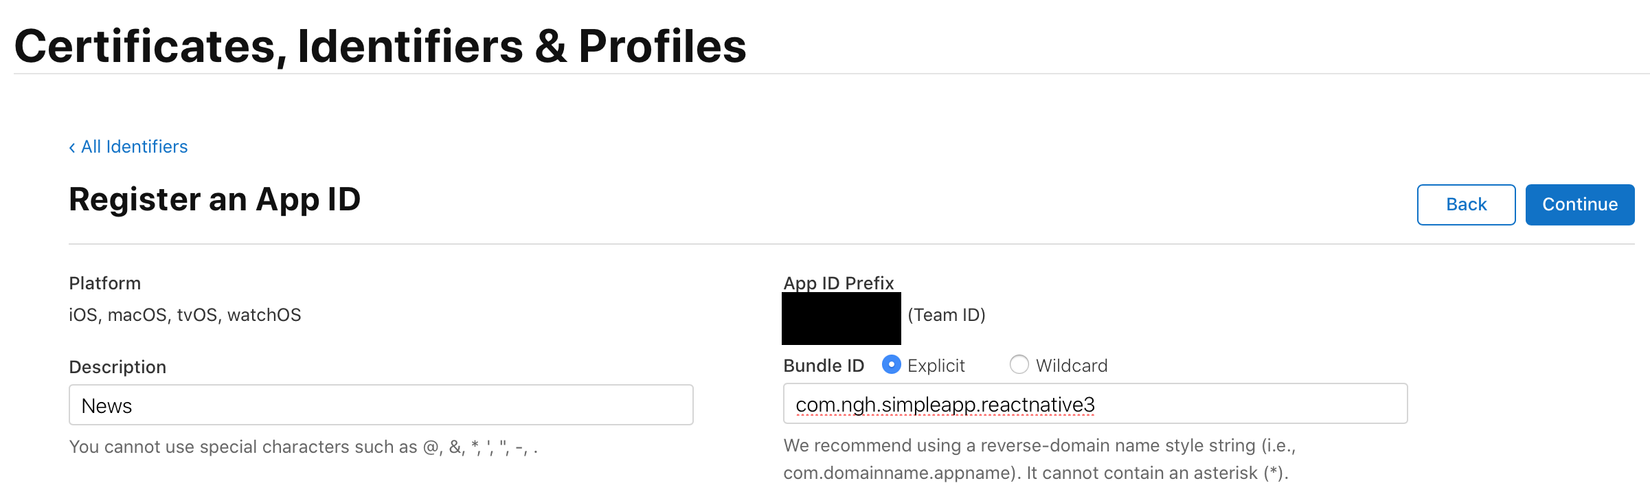Click the Description field label
This screenshot has height=499, width=1650.
(x=117, y=367)
